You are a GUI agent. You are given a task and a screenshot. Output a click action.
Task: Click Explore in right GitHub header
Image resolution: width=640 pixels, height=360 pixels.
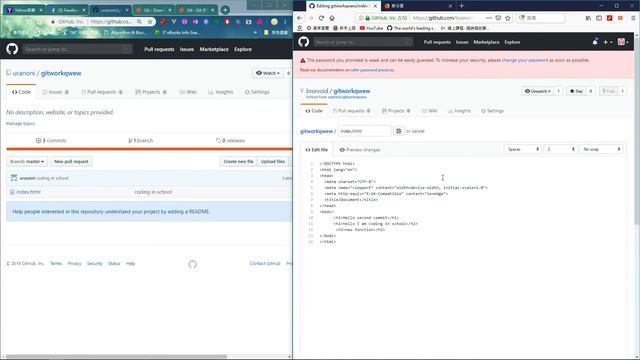pos(512,42)
